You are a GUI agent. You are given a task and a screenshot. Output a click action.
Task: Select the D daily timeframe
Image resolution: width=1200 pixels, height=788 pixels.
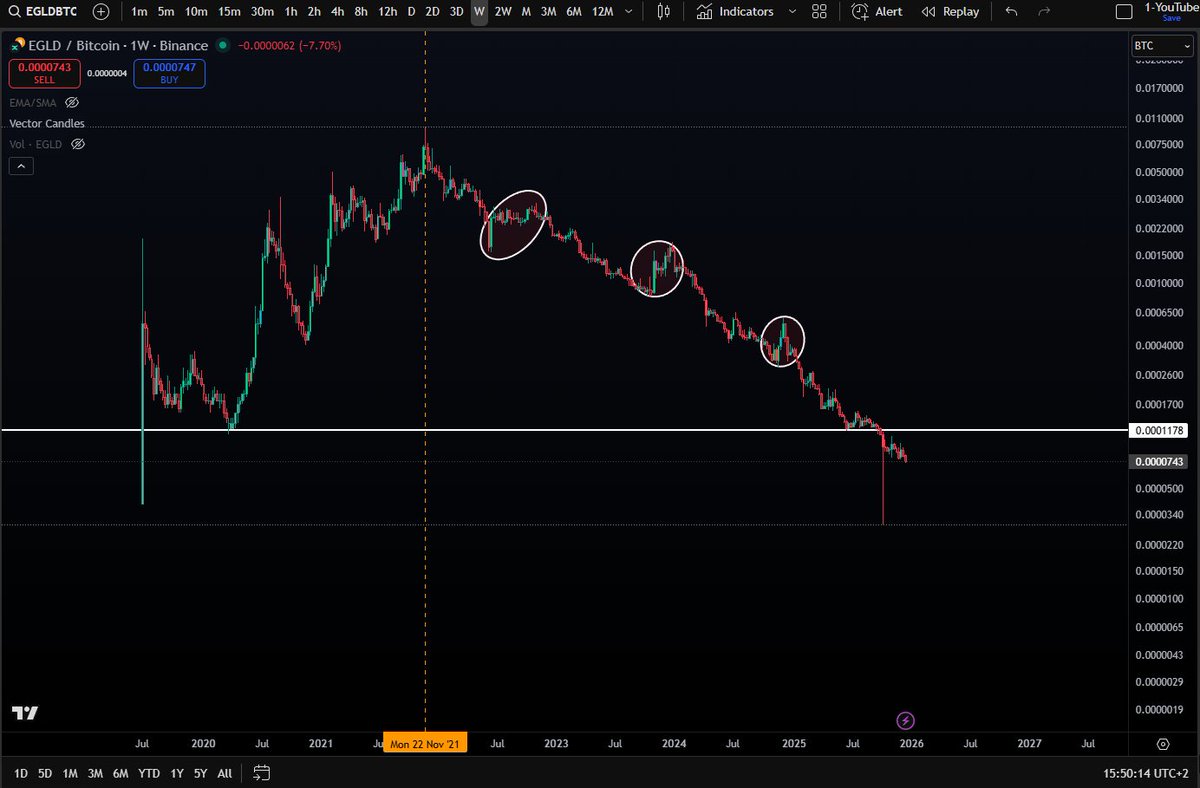[x=411, y=12]
